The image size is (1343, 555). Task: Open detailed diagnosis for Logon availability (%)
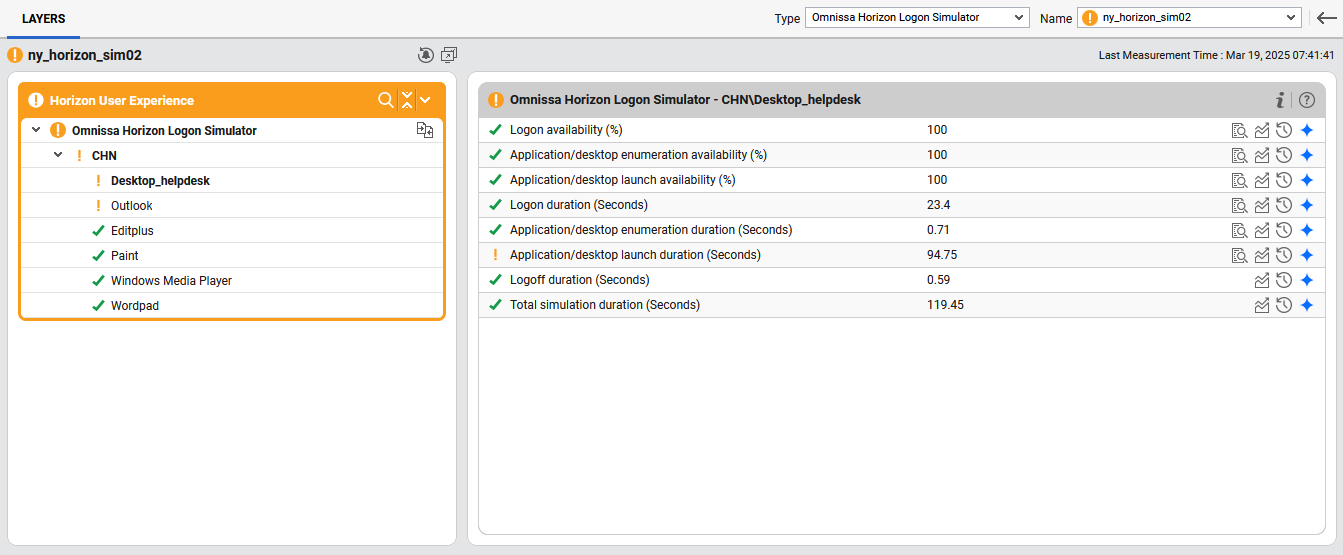tap(1239, 130)
